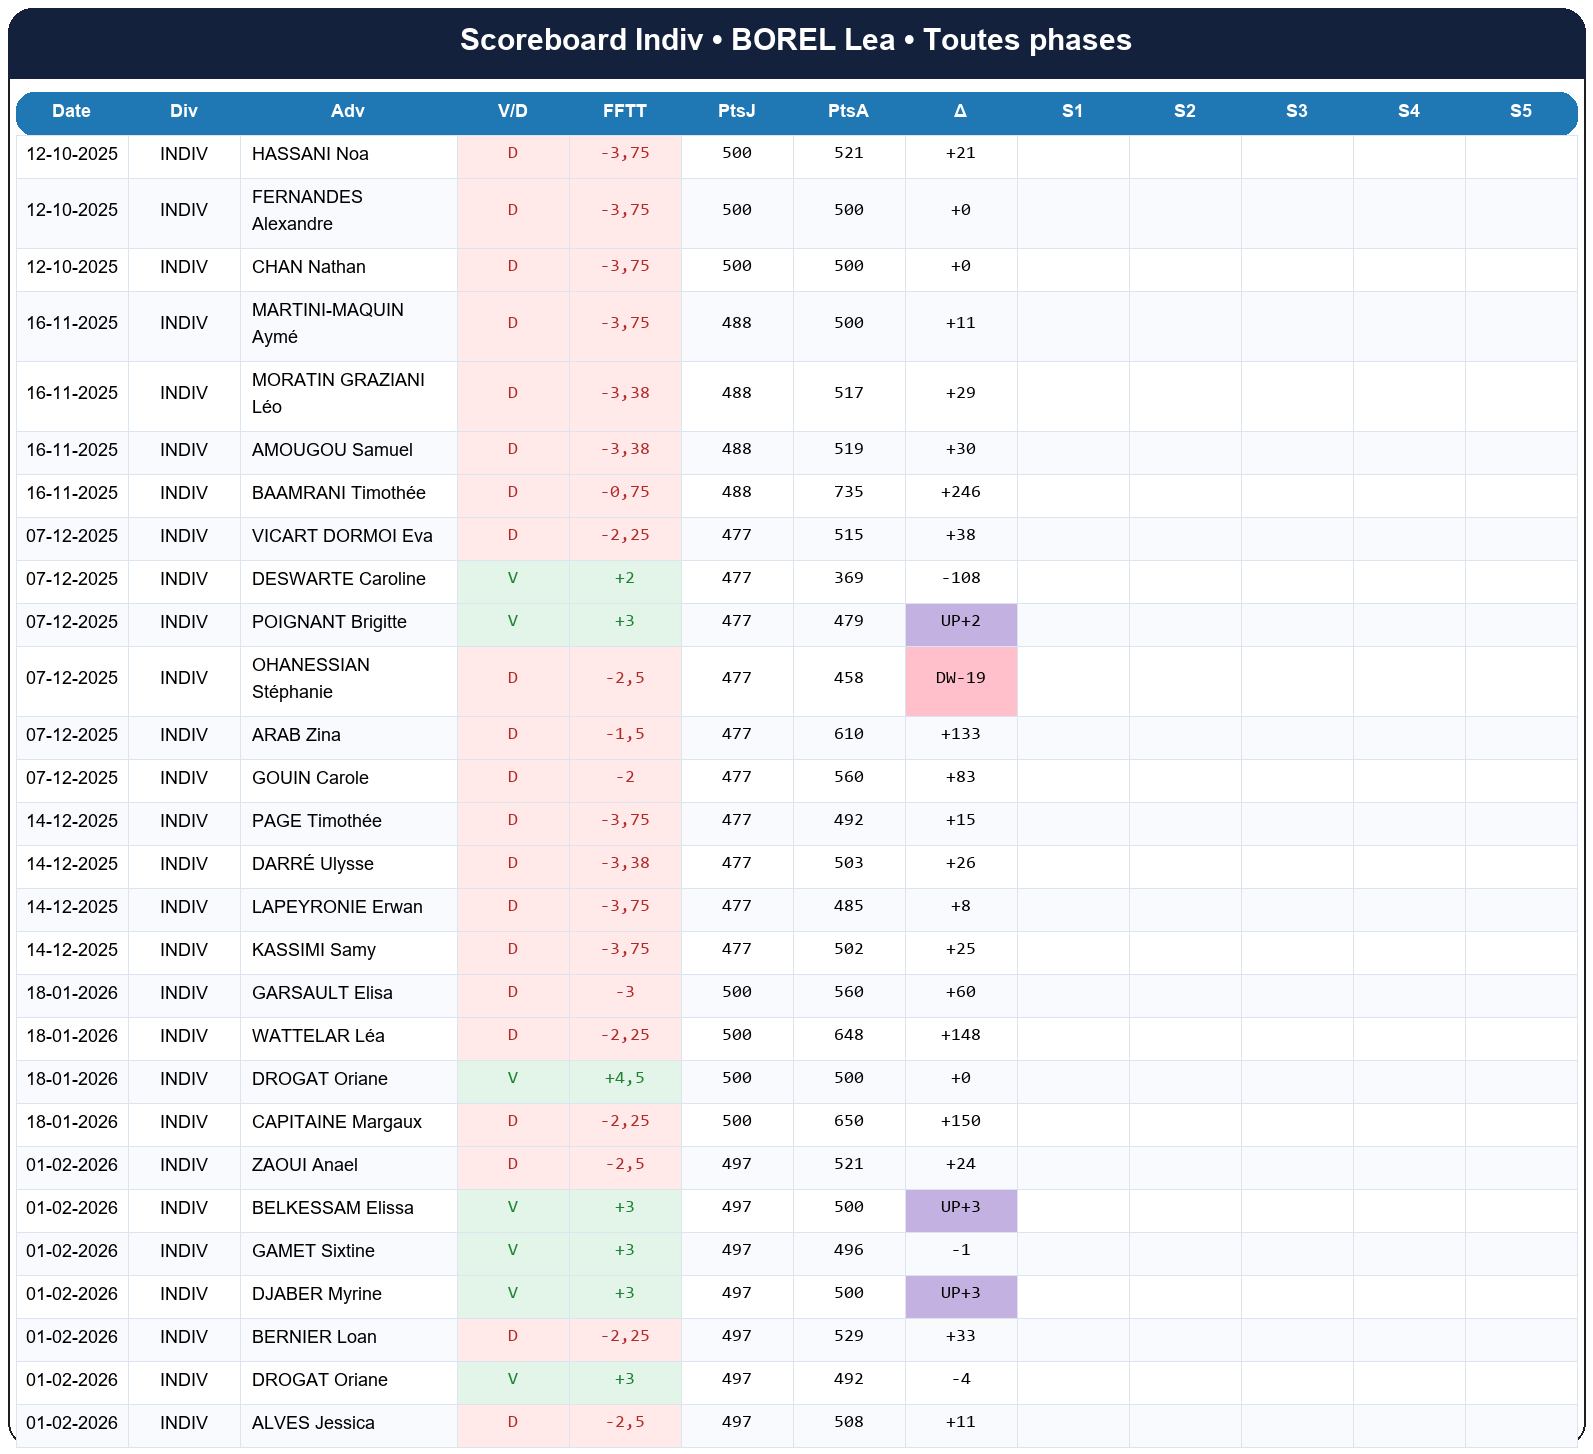The image size is (1593, 1454).
Task: Select the POIGNANT Brigitte row name
Action: click(329, 622)
